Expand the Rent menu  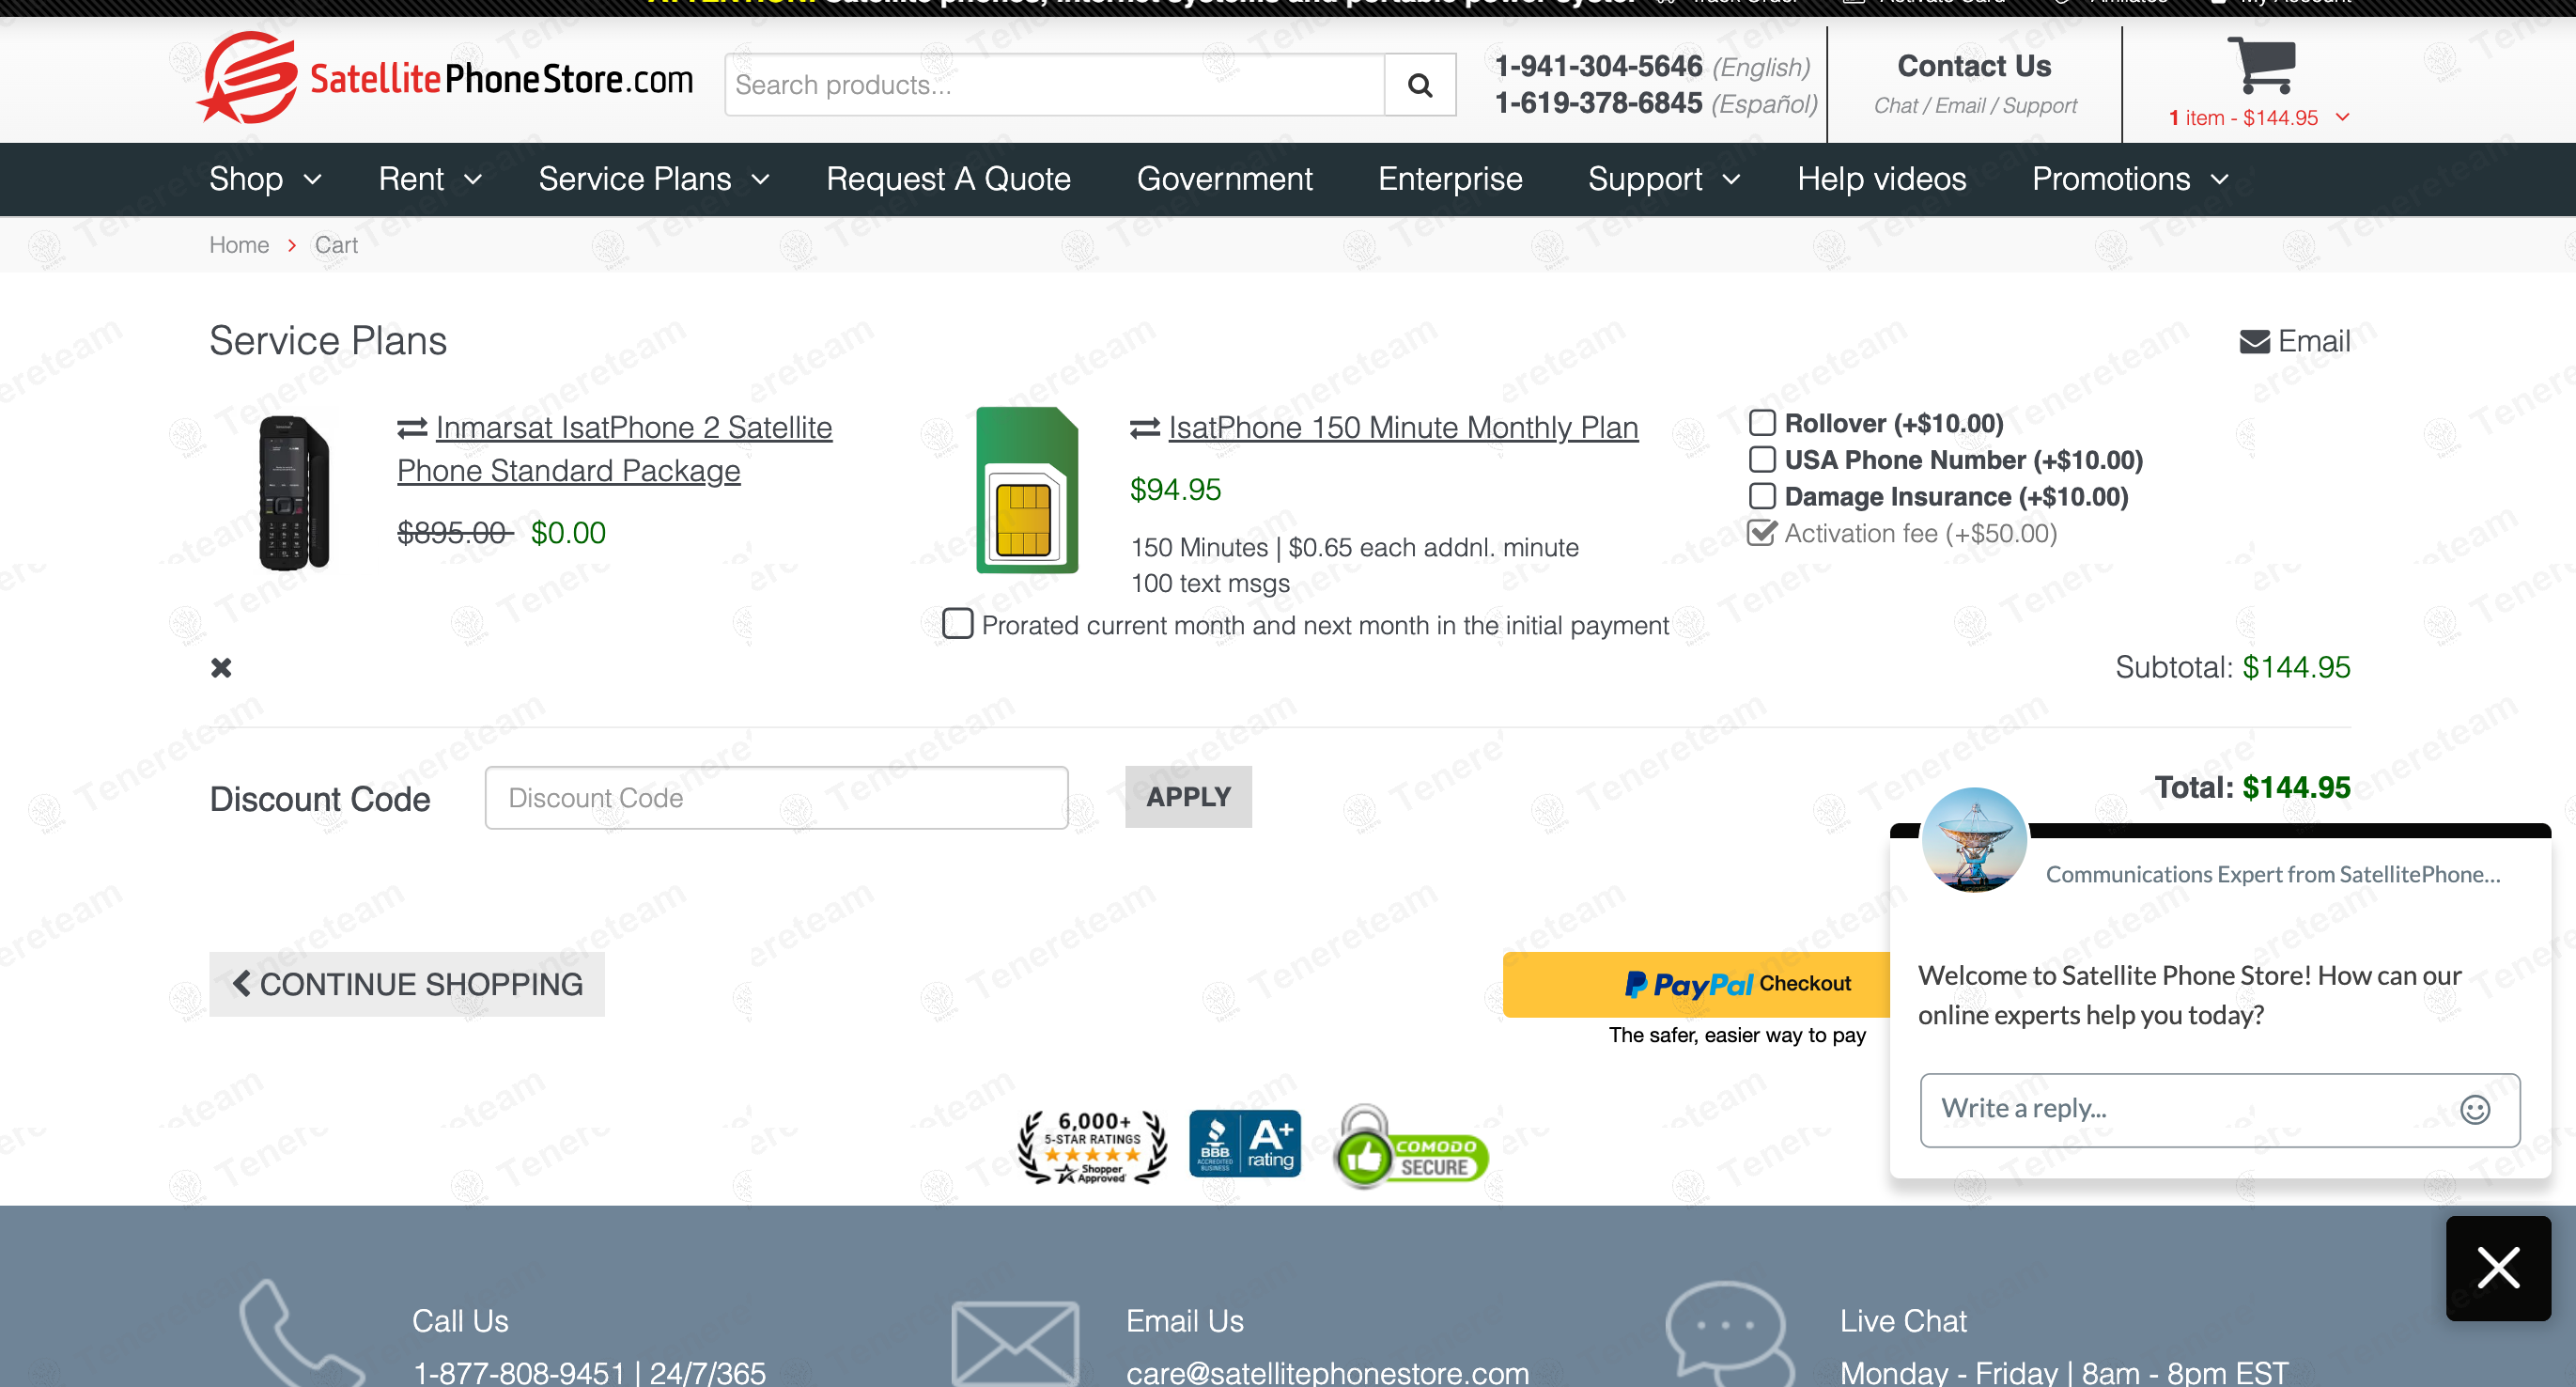click(x=430, y=179)
